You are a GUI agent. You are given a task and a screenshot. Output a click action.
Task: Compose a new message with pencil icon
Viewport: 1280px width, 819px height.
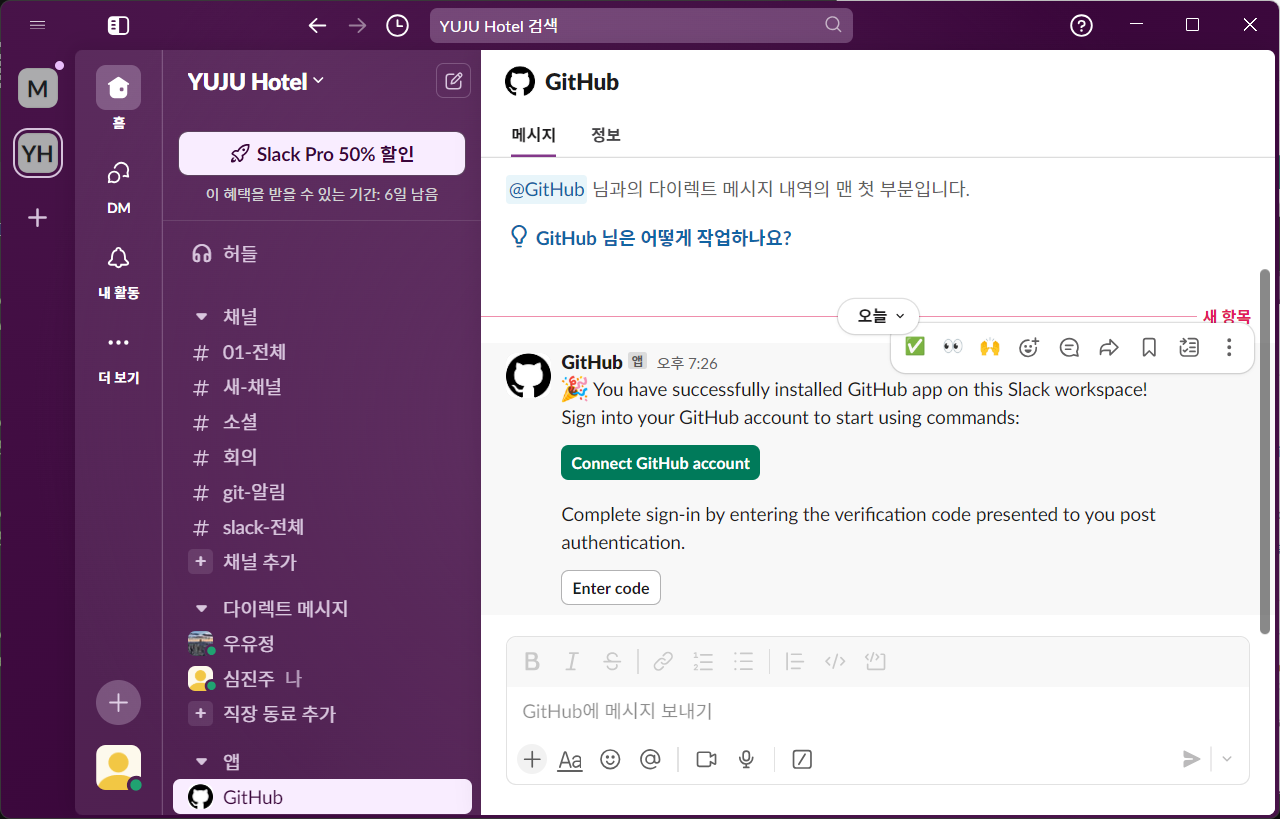pos(454,81)
